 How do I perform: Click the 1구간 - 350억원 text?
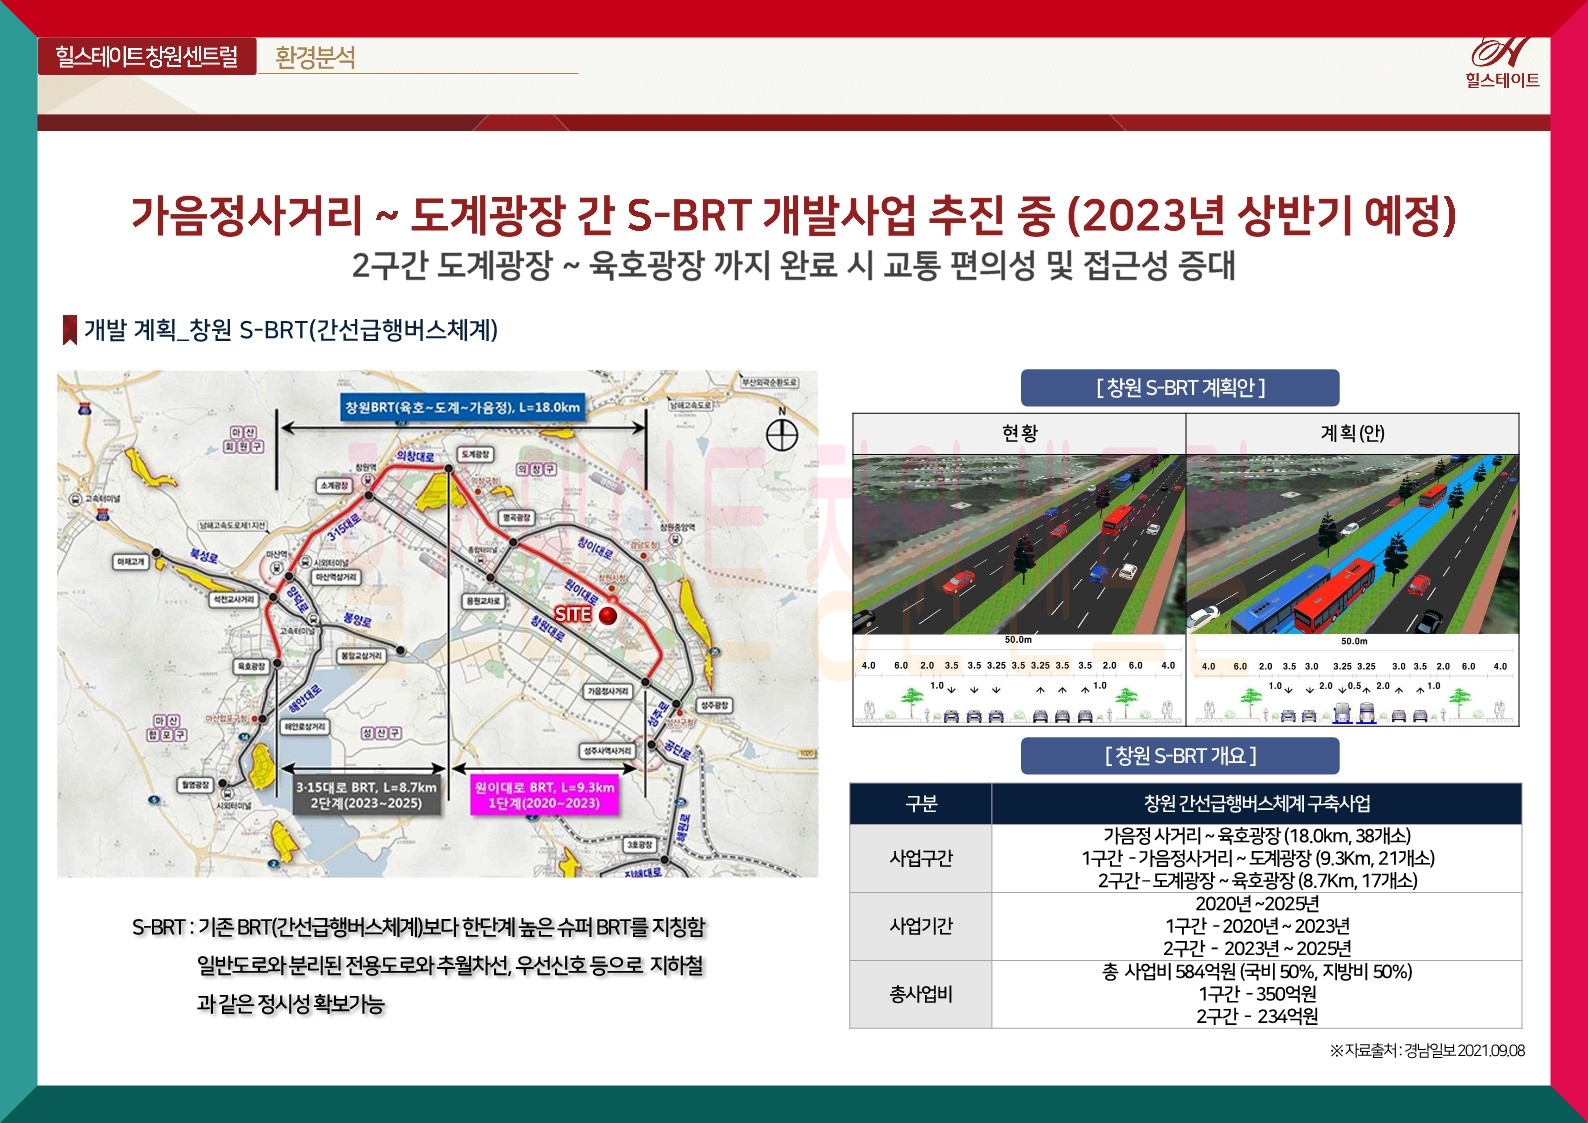[x=1257, y=994]
